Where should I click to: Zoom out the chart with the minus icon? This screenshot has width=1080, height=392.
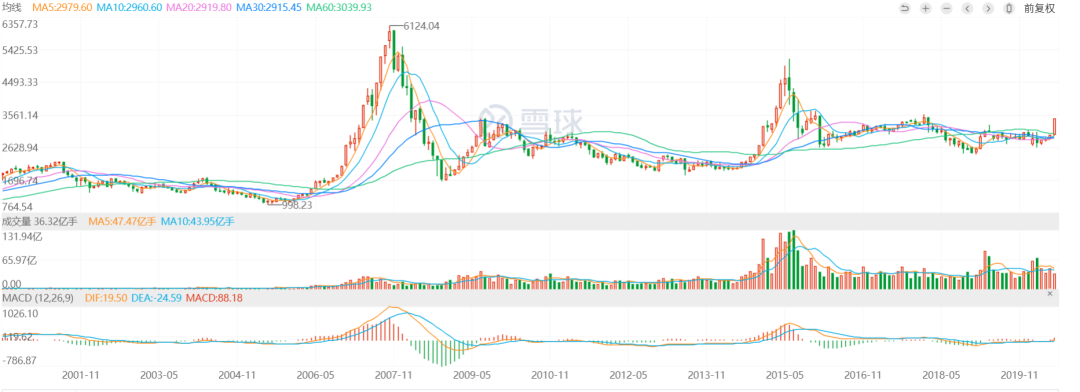(x=946, y=8)
